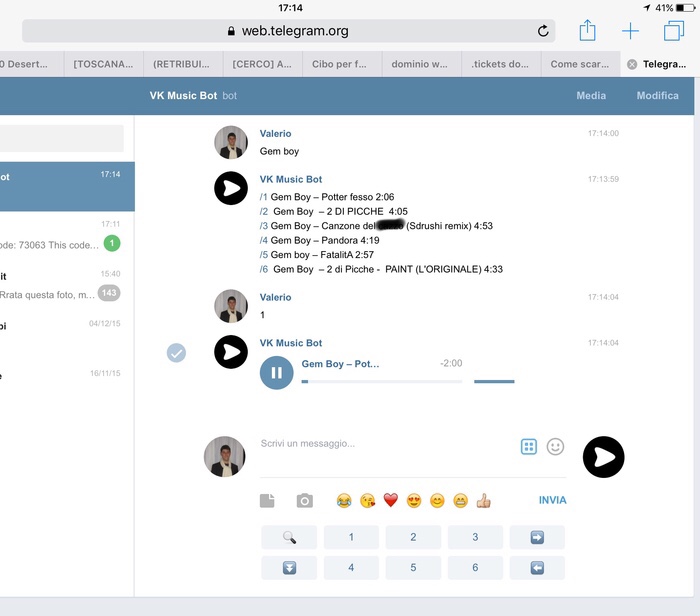Click the magnifier search keyboard button
Image resolution: width=700 pixels, height=616 pixels.
[x=289, y=537]
